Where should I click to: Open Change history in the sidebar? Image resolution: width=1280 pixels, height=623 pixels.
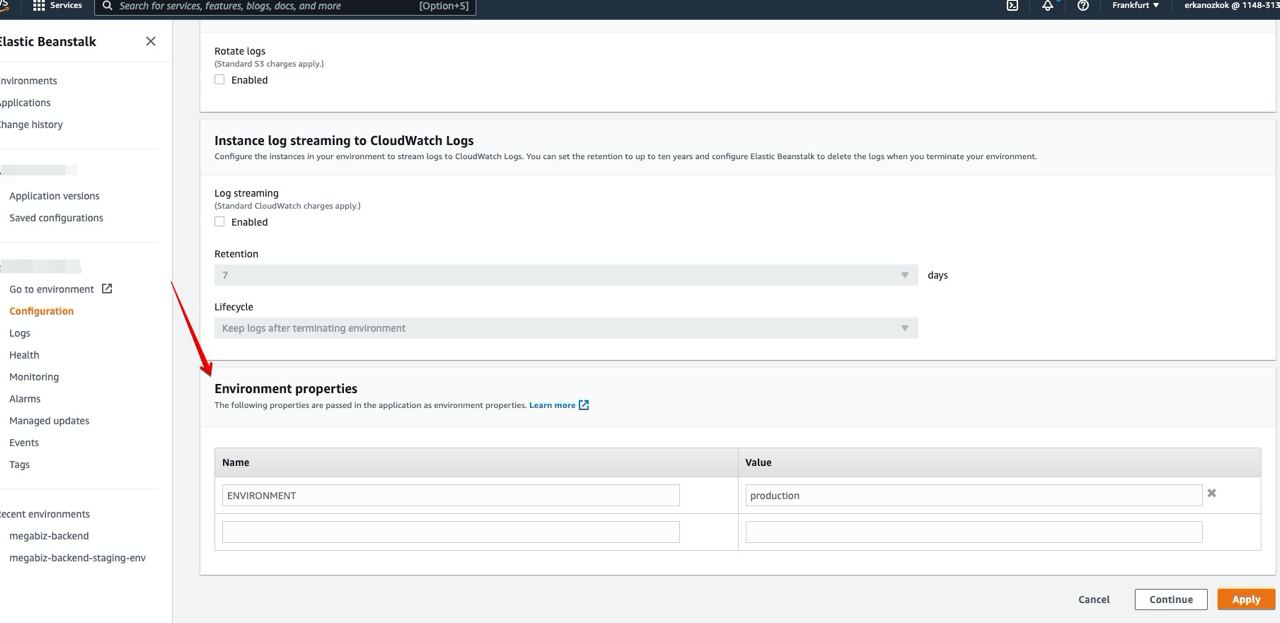[31, 125]
